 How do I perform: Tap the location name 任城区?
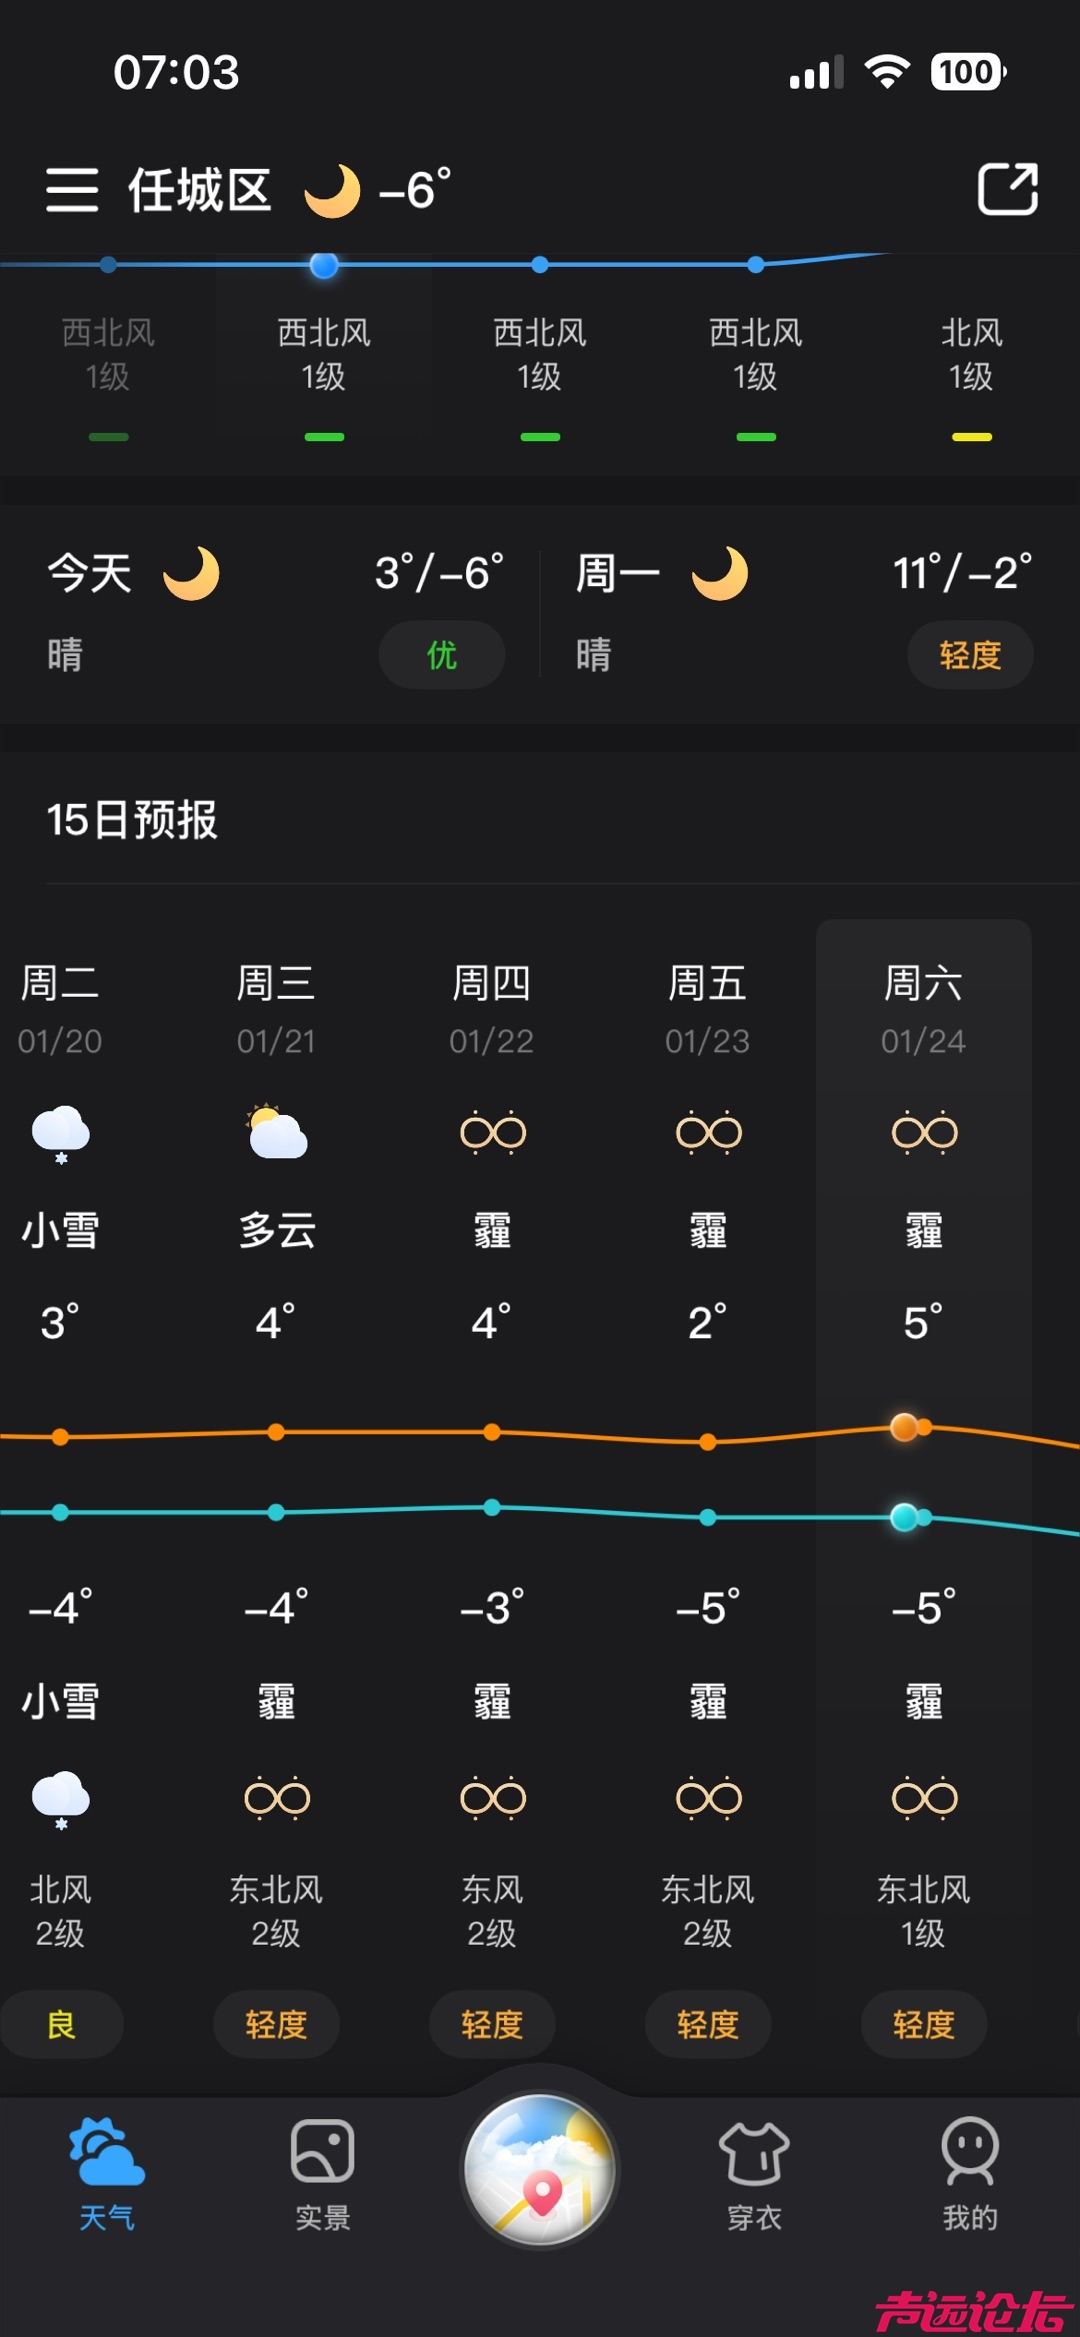click(x=201, y=190)
